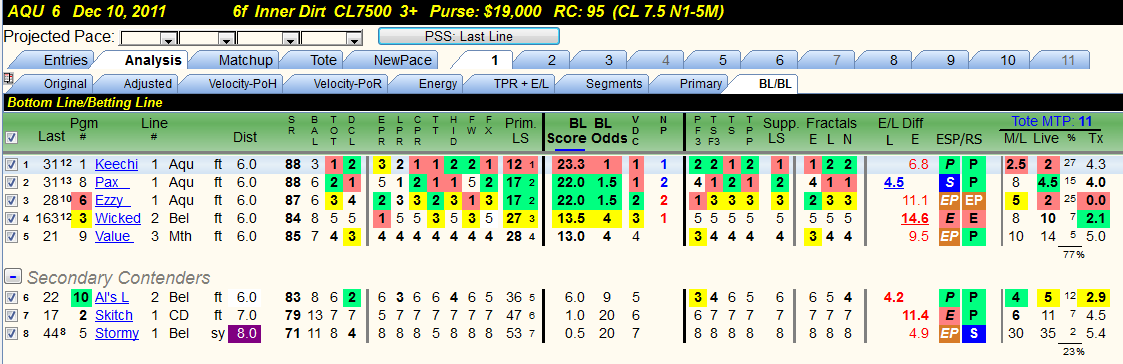This screenshot has width=1123, height=364.
Task: Open the Skitch horse link
Action: coord(114,315)
